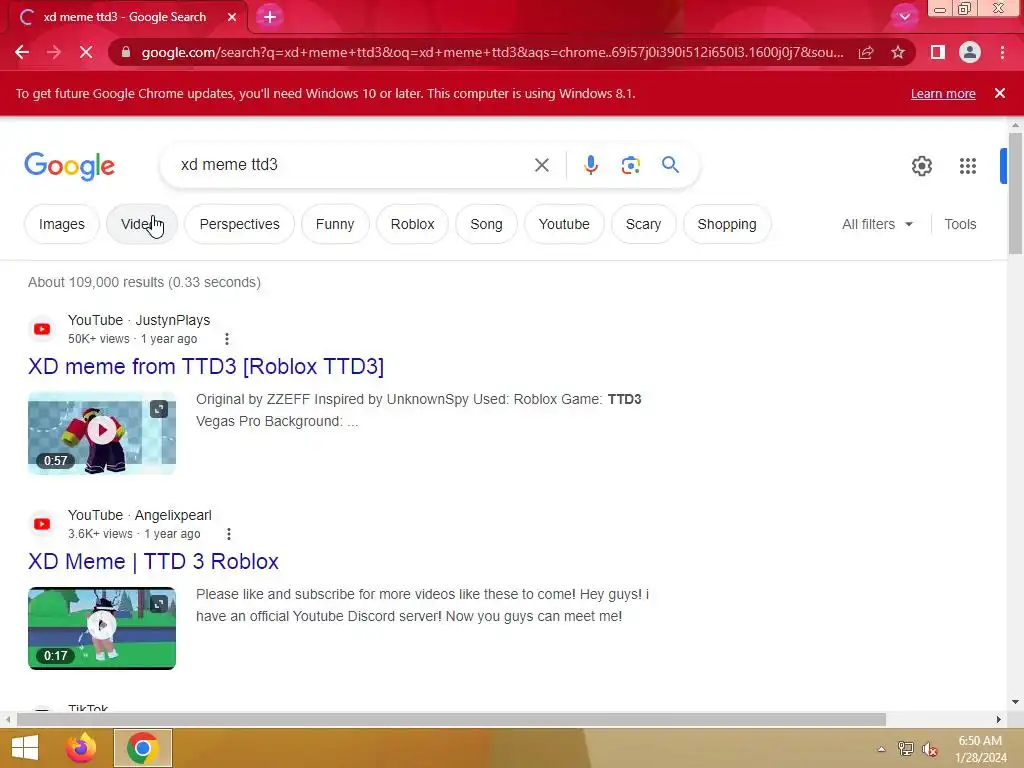Screen dimensions: 1024x768
Task: Select the Perspectives filter chip
Action: click(239, 224)
